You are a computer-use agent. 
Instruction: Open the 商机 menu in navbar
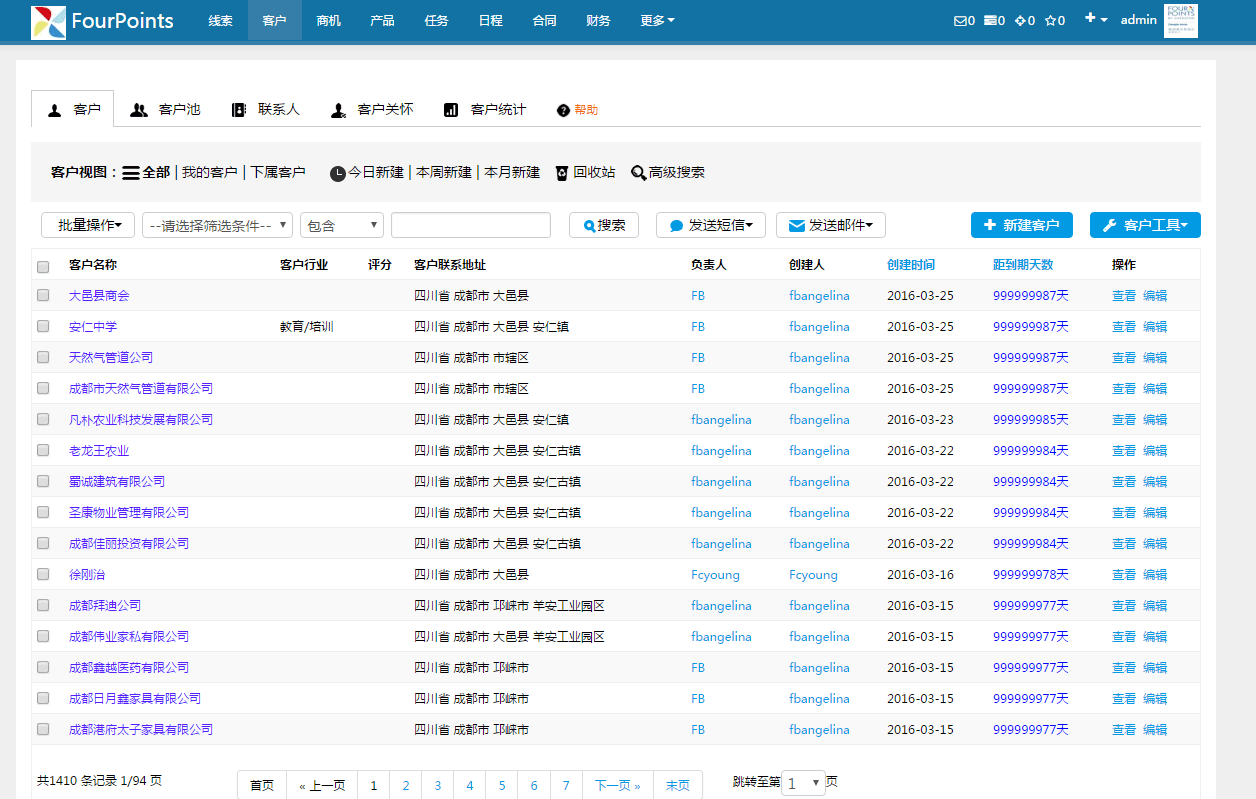click(x=328, y=20)
